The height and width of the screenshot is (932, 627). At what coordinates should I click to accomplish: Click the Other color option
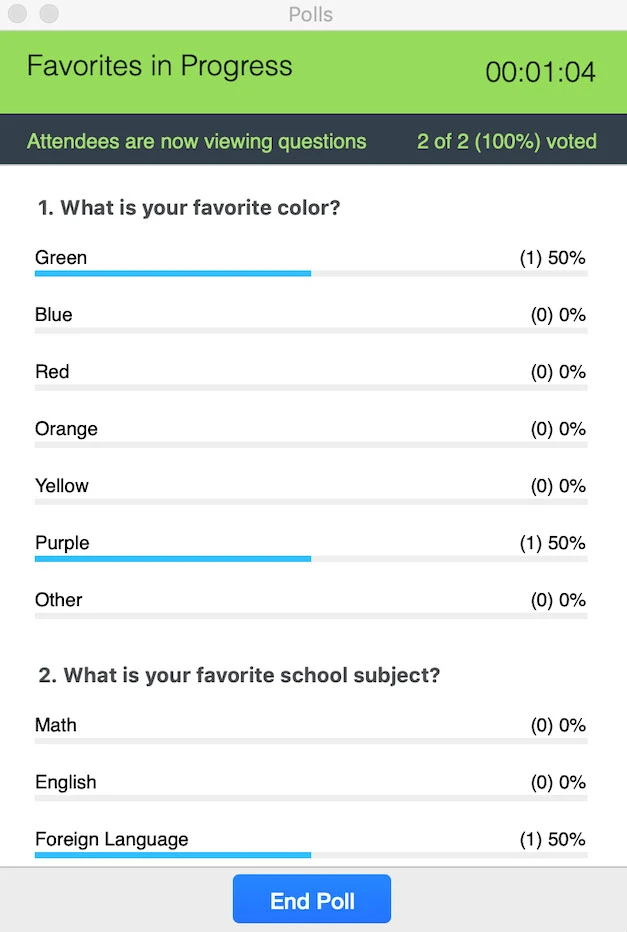click(x=59, y=600)
